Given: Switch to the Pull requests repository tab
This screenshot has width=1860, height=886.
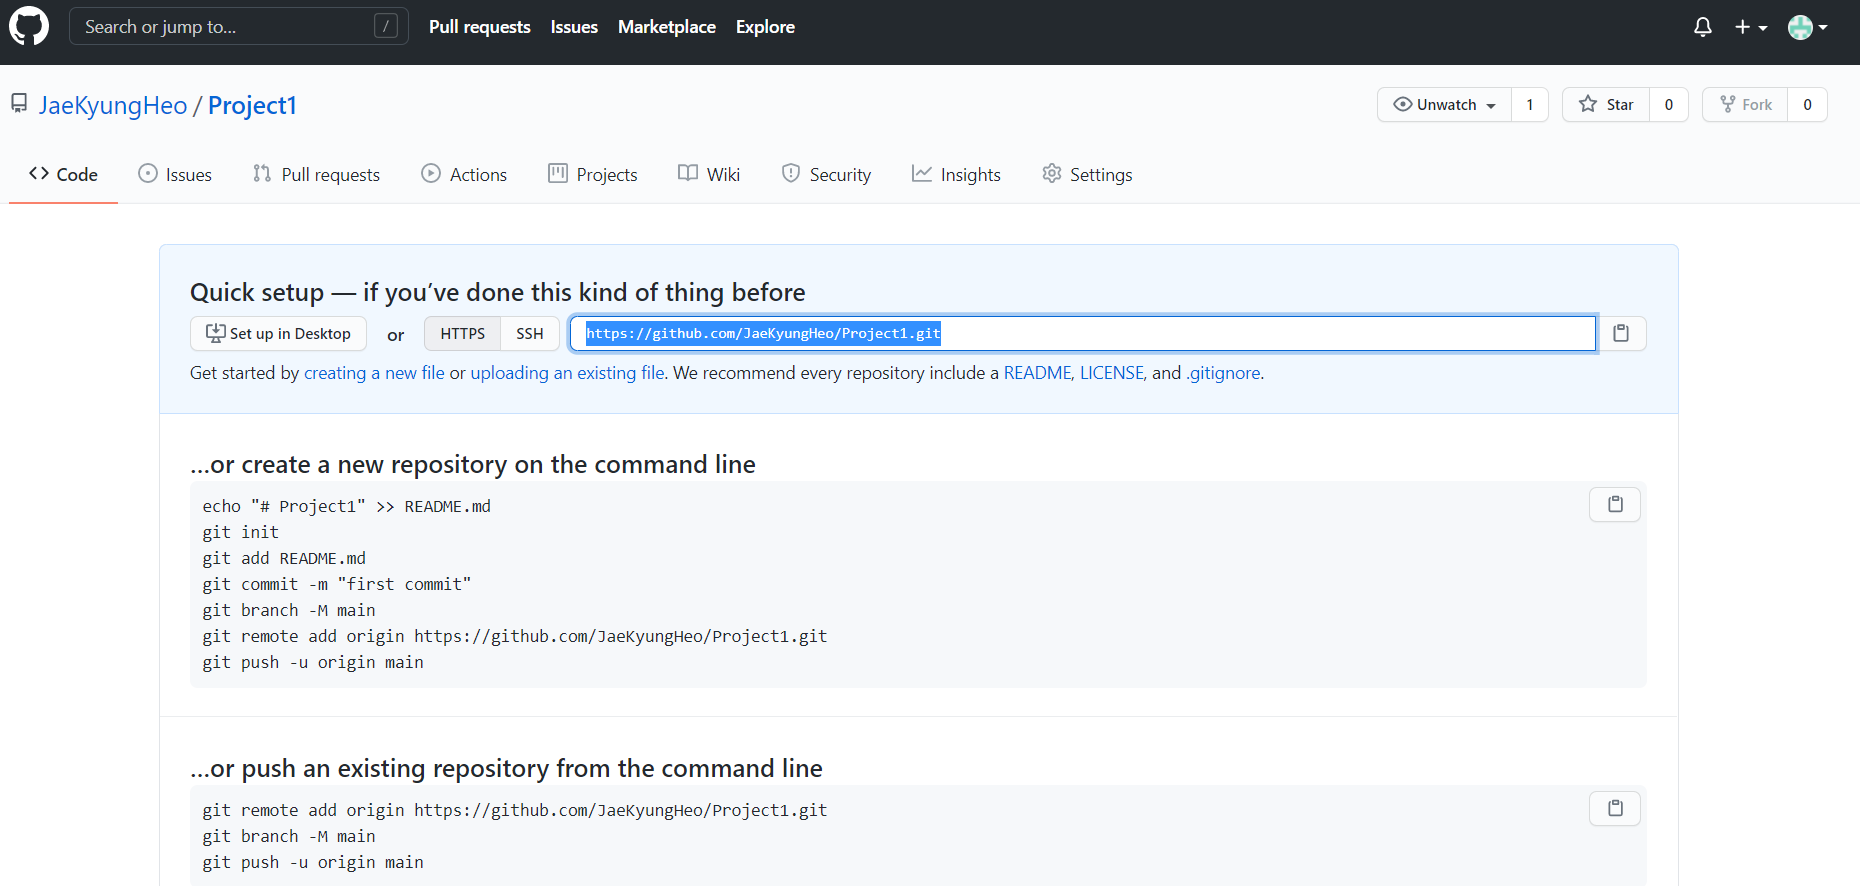Looking at the screenshot, I should (x=316, y=174).
